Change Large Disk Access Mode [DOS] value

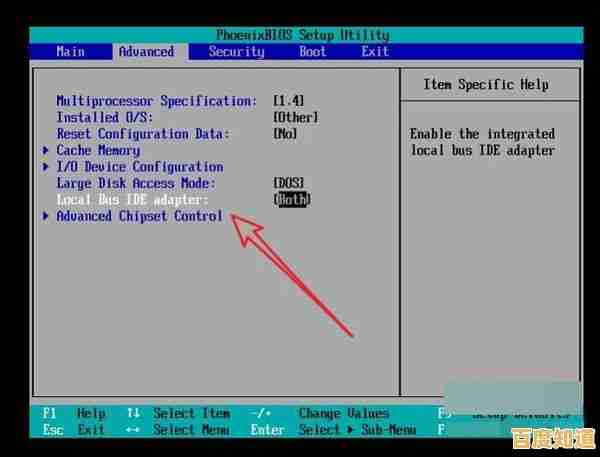pyautogui.click(x=289, y=183)
